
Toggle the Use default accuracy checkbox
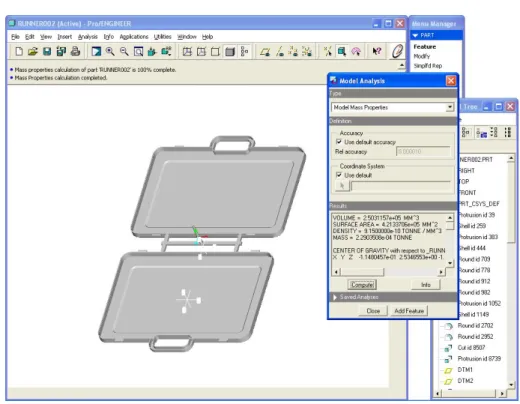pos(339,142)
